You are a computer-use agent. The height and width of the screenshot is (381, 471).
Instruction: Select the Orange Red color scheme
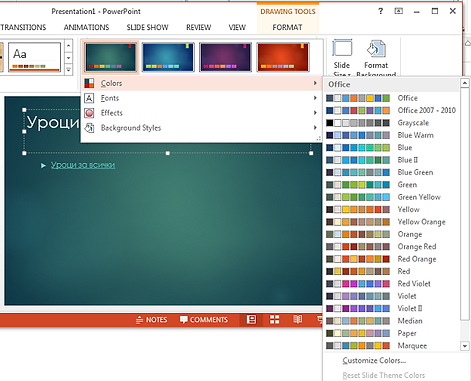pos(392,247)
